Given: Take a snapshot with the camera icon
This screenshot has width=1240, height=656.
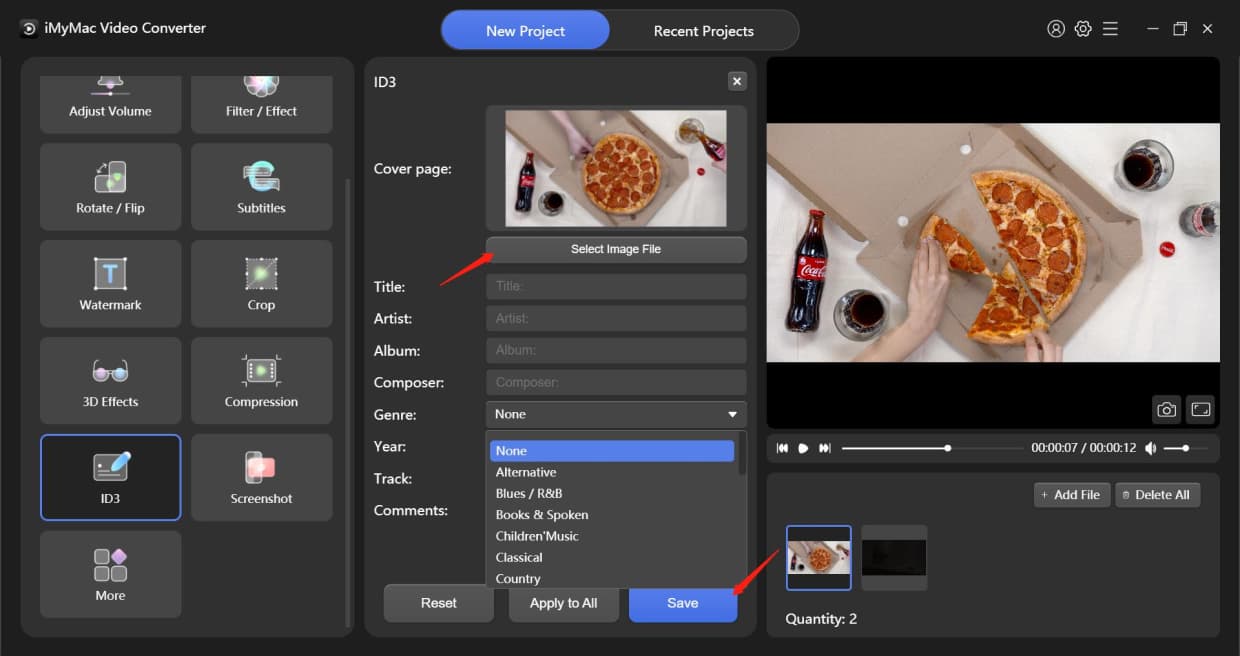Looking at the screenshot, I should [x=1166, y=409].
